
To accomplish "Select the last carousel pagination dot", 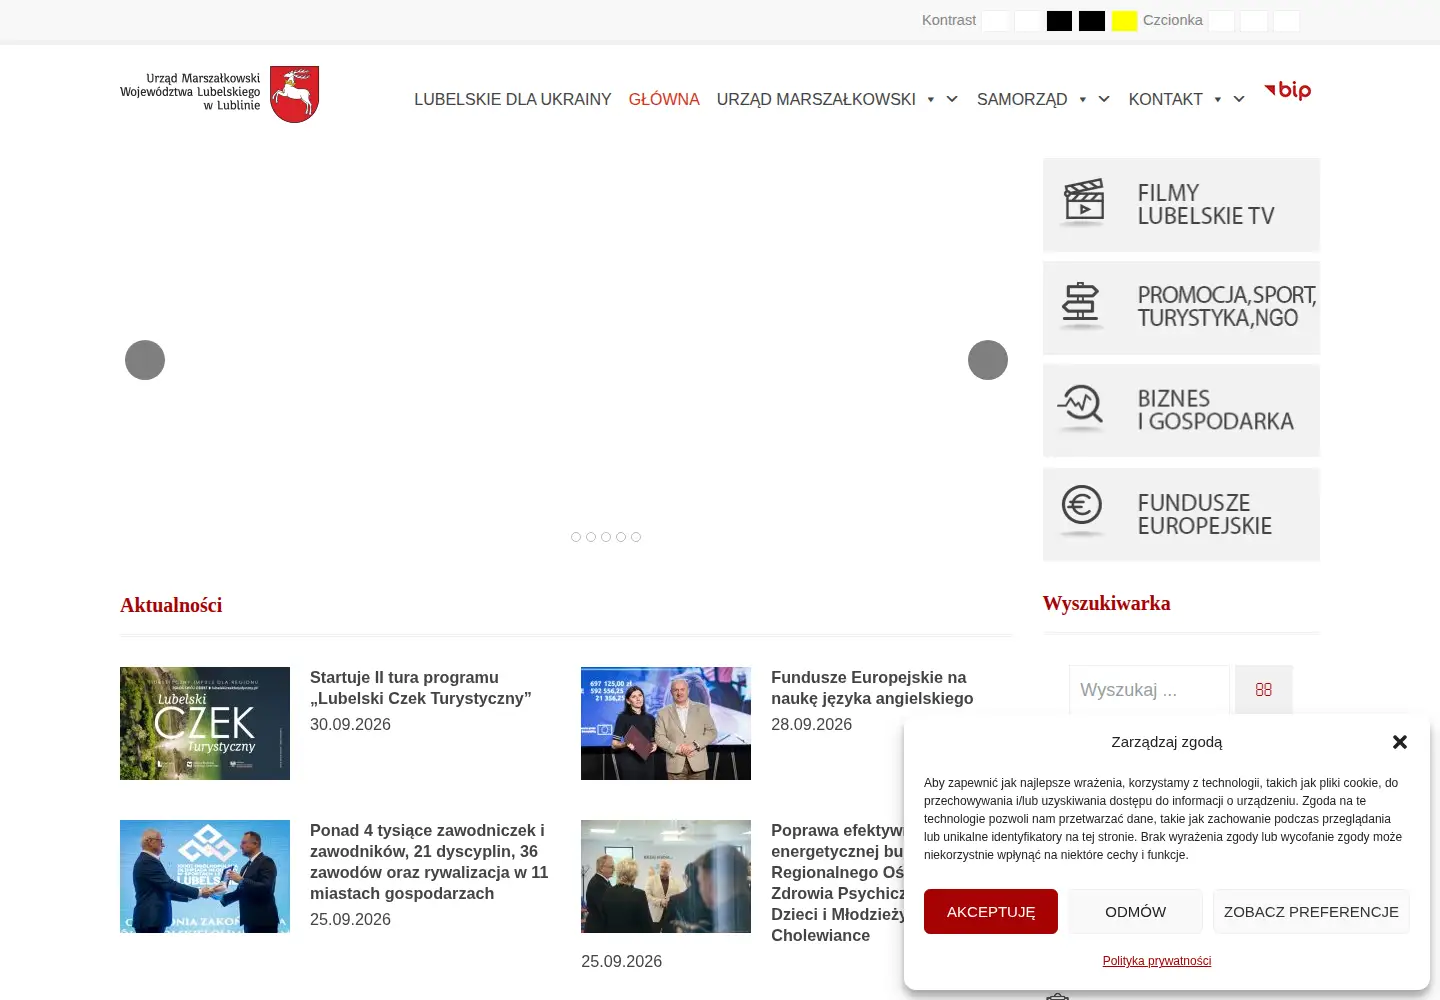I will (x=636, y=537).
